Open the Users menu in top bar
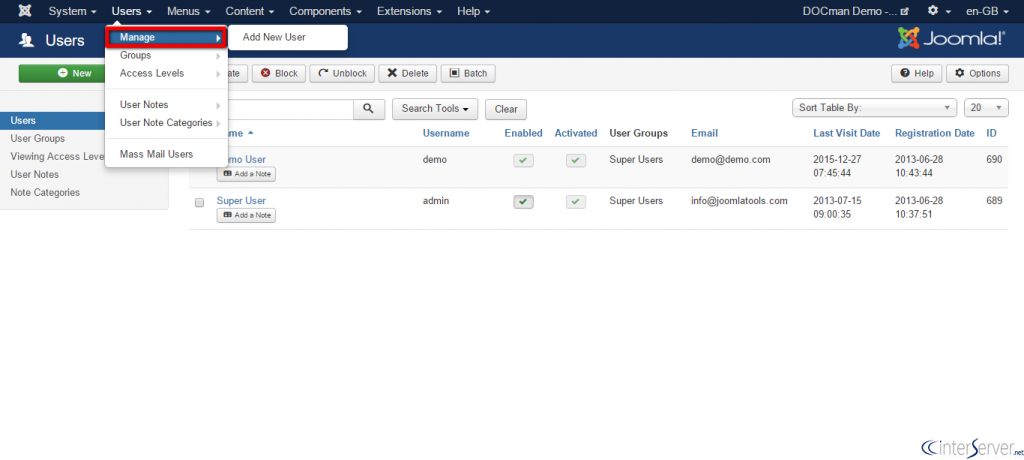 coord(132,11)
